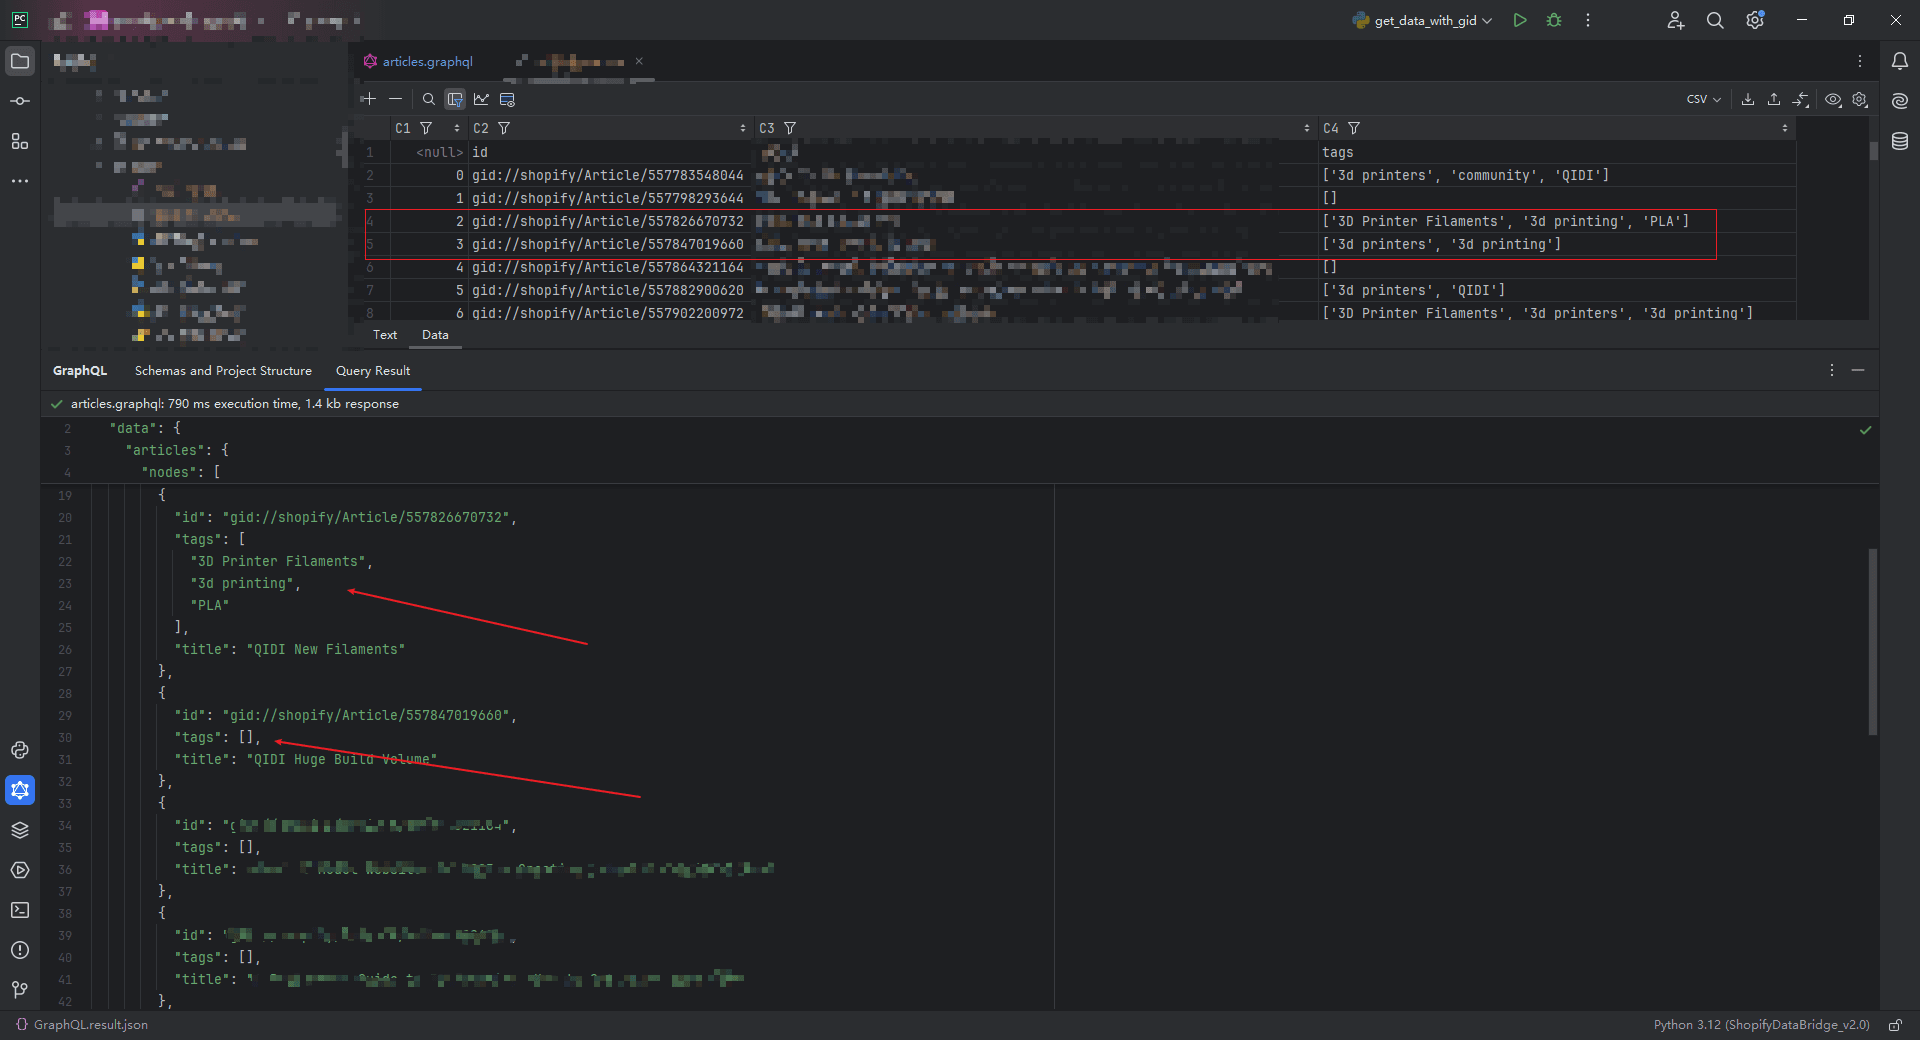Open the C4 column filter
Image resolution: width=1920 pixels, height=1040 pixels.
coord(1354,128)
